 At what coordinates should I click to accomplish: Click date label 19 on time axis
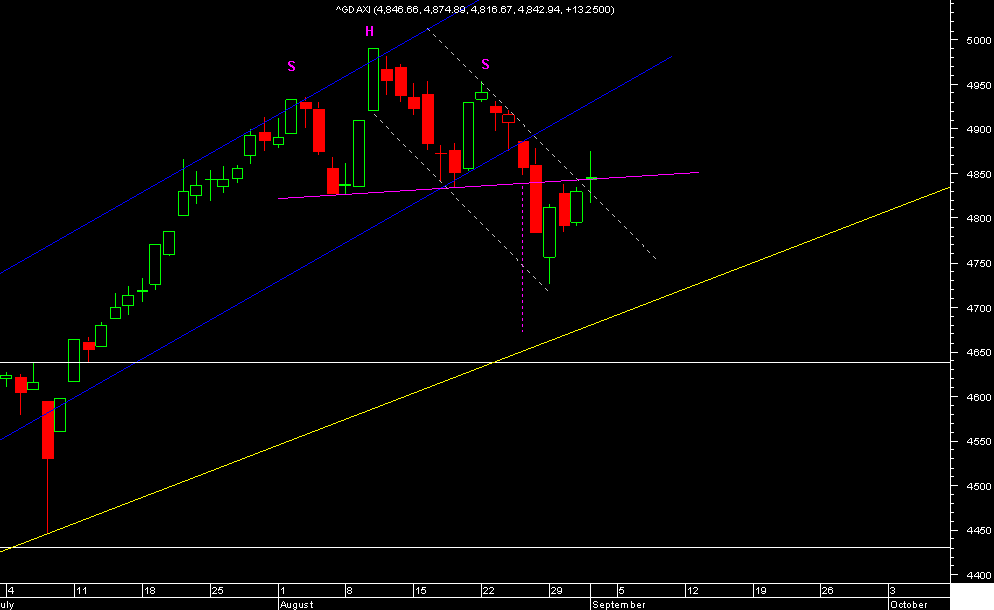tap(760, 590)
